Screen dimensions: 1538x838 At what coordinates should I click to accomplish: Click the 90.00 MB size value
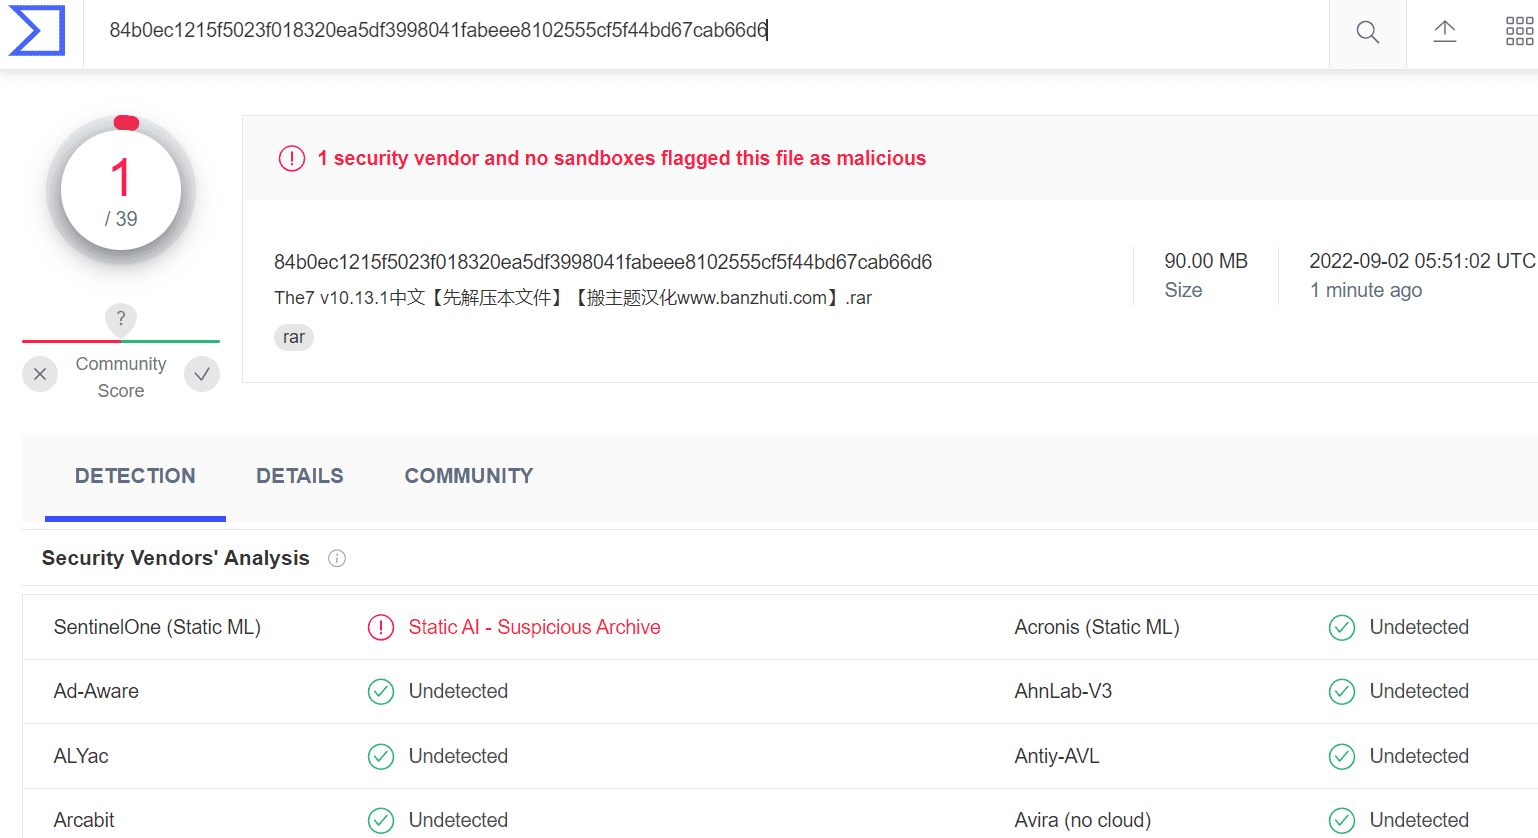pos(1206,261)
